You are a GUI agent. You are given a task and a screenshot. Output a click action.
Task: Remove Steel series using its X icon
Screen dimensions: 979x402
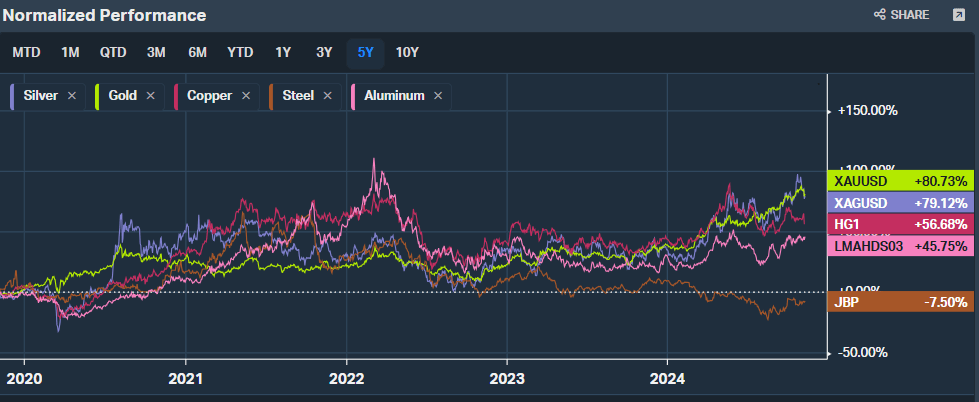coord(328,96)
